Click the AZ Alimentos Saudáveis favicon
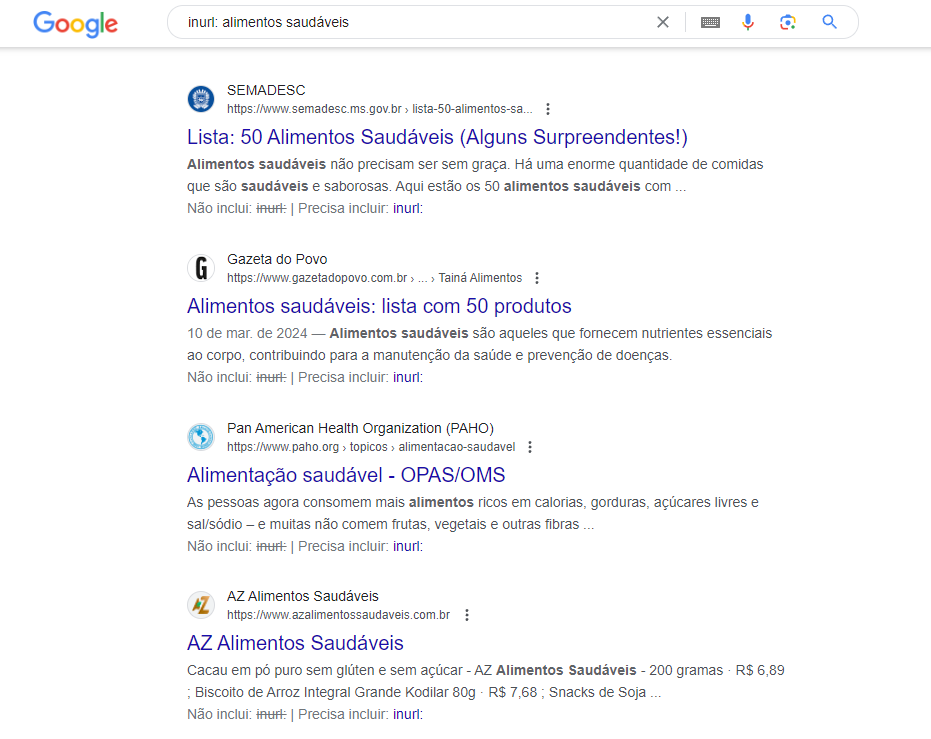931x739 pixels. coord(201,605)
